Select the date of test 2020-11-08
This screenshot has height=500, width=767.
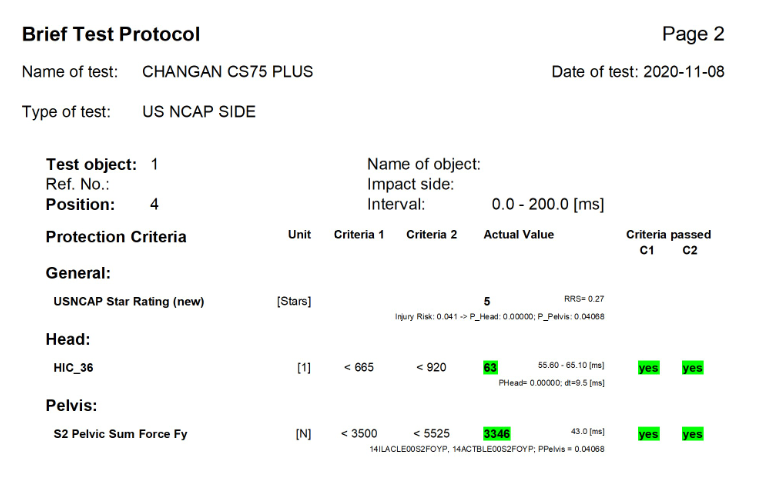coord(638,72)
